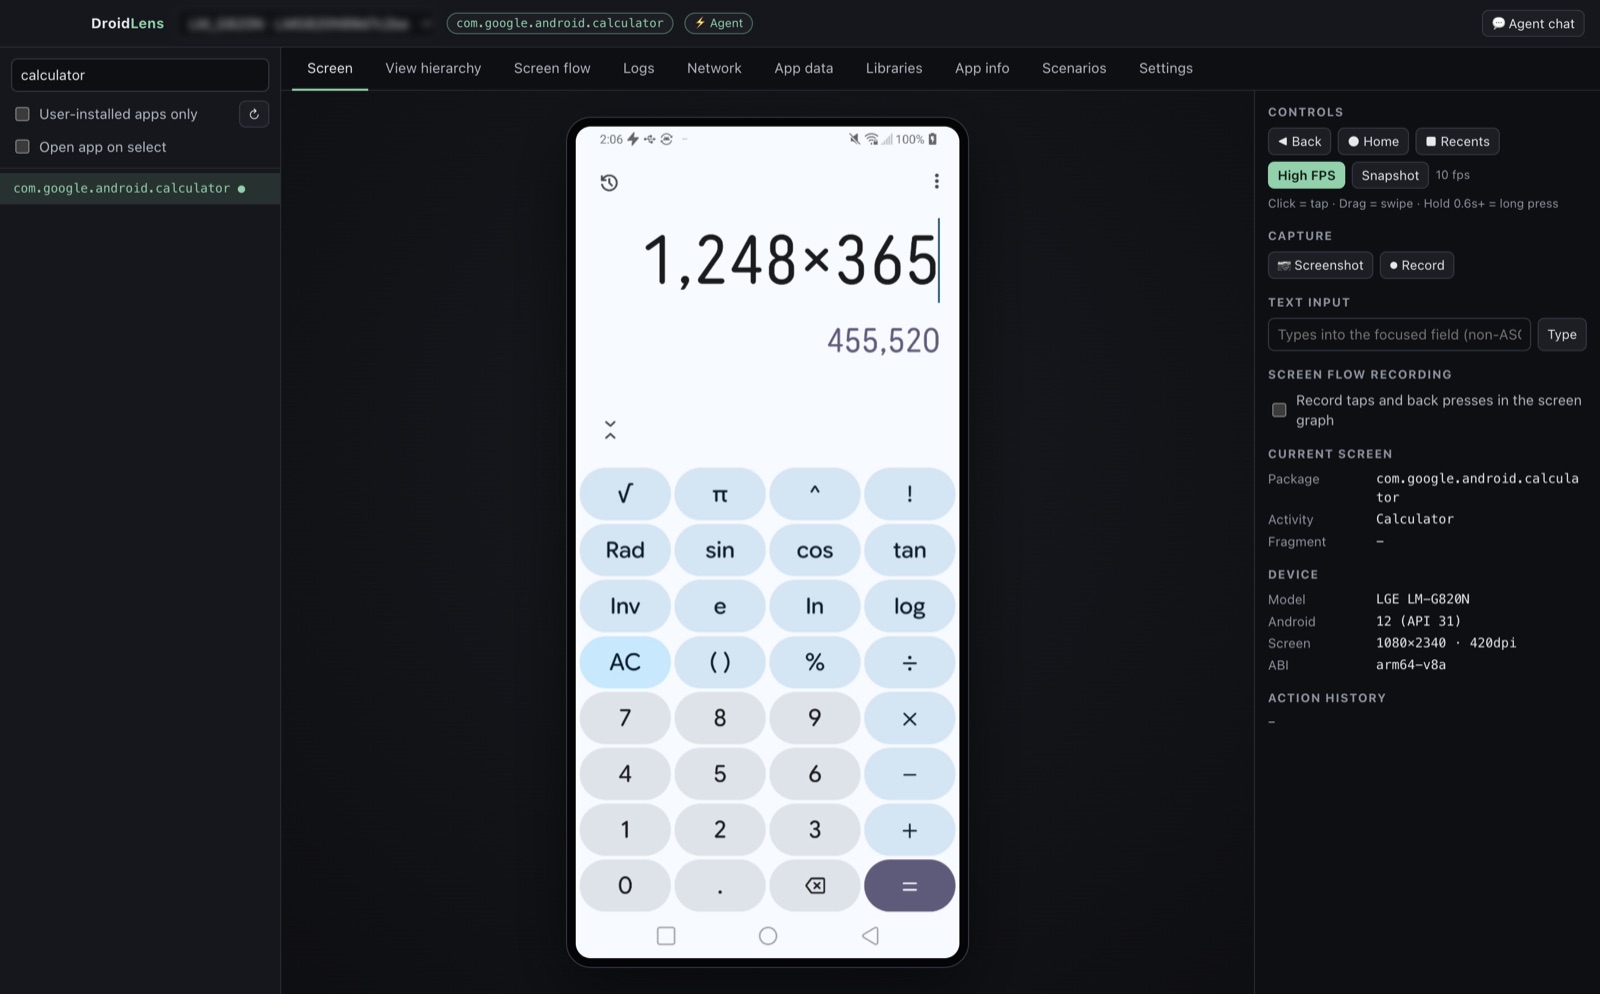The image size is (1600, 994).
Task: Select com.google.android.calculator in the app list
Action: click(140, 188)
